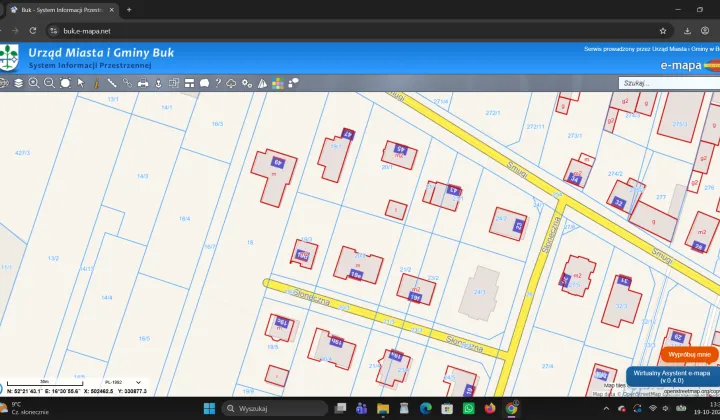Viewport: 720px width, 420px height.
Task: Open the browser profile icon
Action: [x=705, y=31]
